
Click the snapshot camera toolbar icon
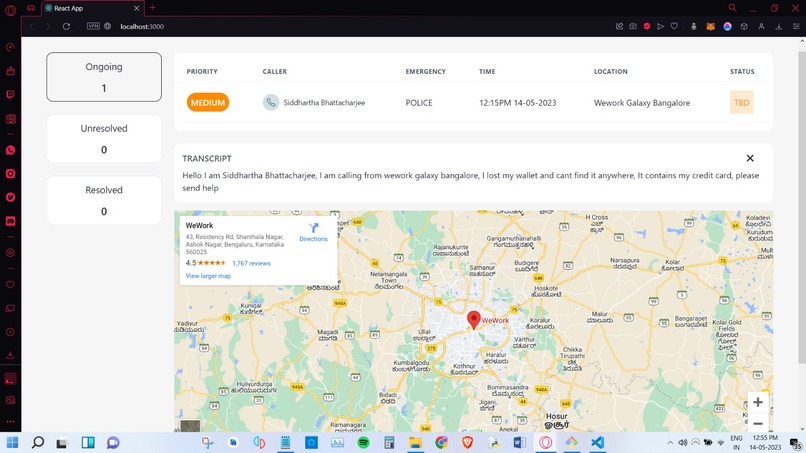click(633, 26)
